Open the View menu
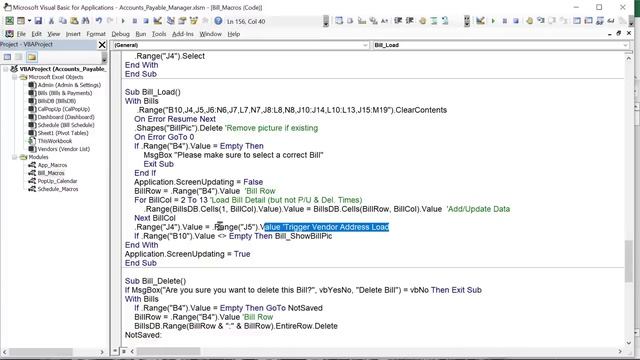Viewport: 640px width, 360px height. click(53, 34)
